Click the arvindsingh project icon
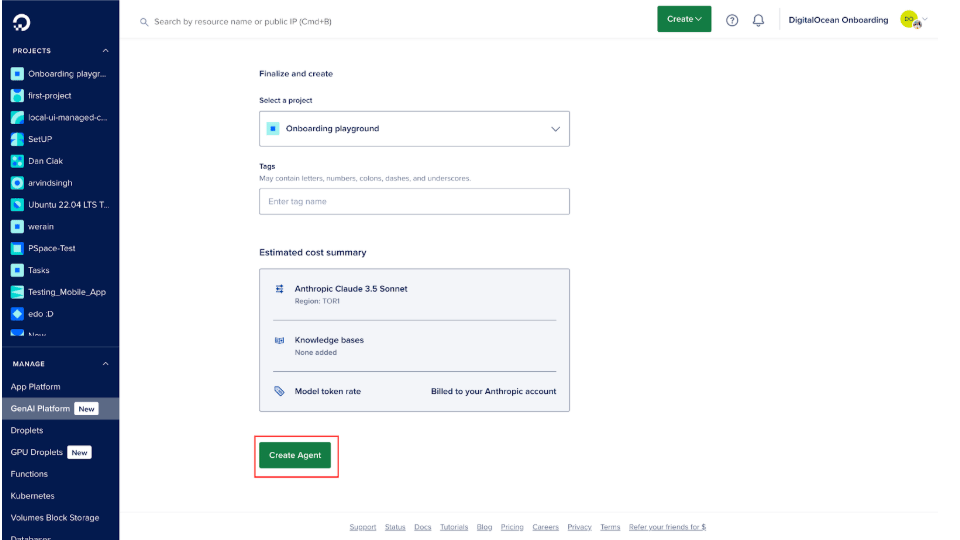The width and height of the screenshot is (960, 540). click(x=17, y=183)
